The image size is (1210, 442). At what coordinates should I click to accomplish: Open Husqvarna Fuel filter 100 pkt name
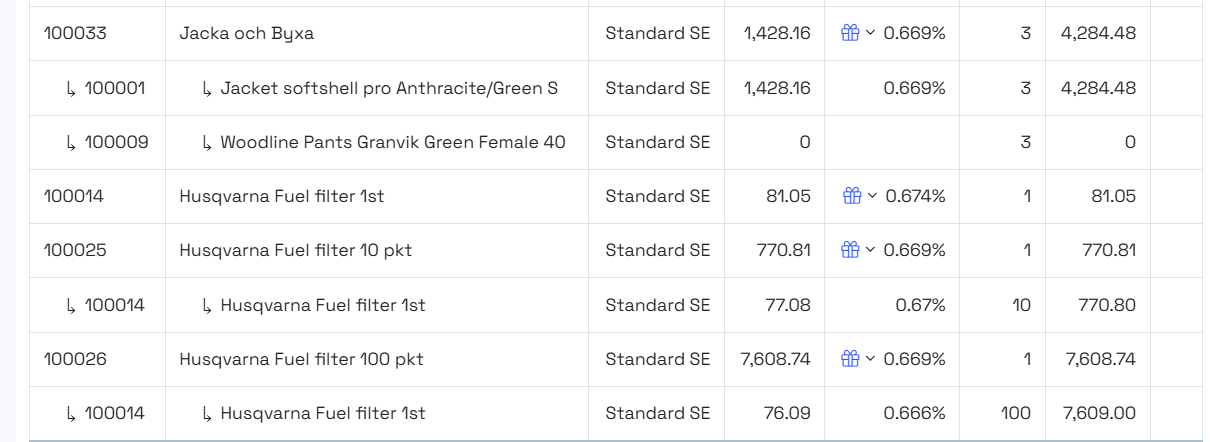coord(301,359)
